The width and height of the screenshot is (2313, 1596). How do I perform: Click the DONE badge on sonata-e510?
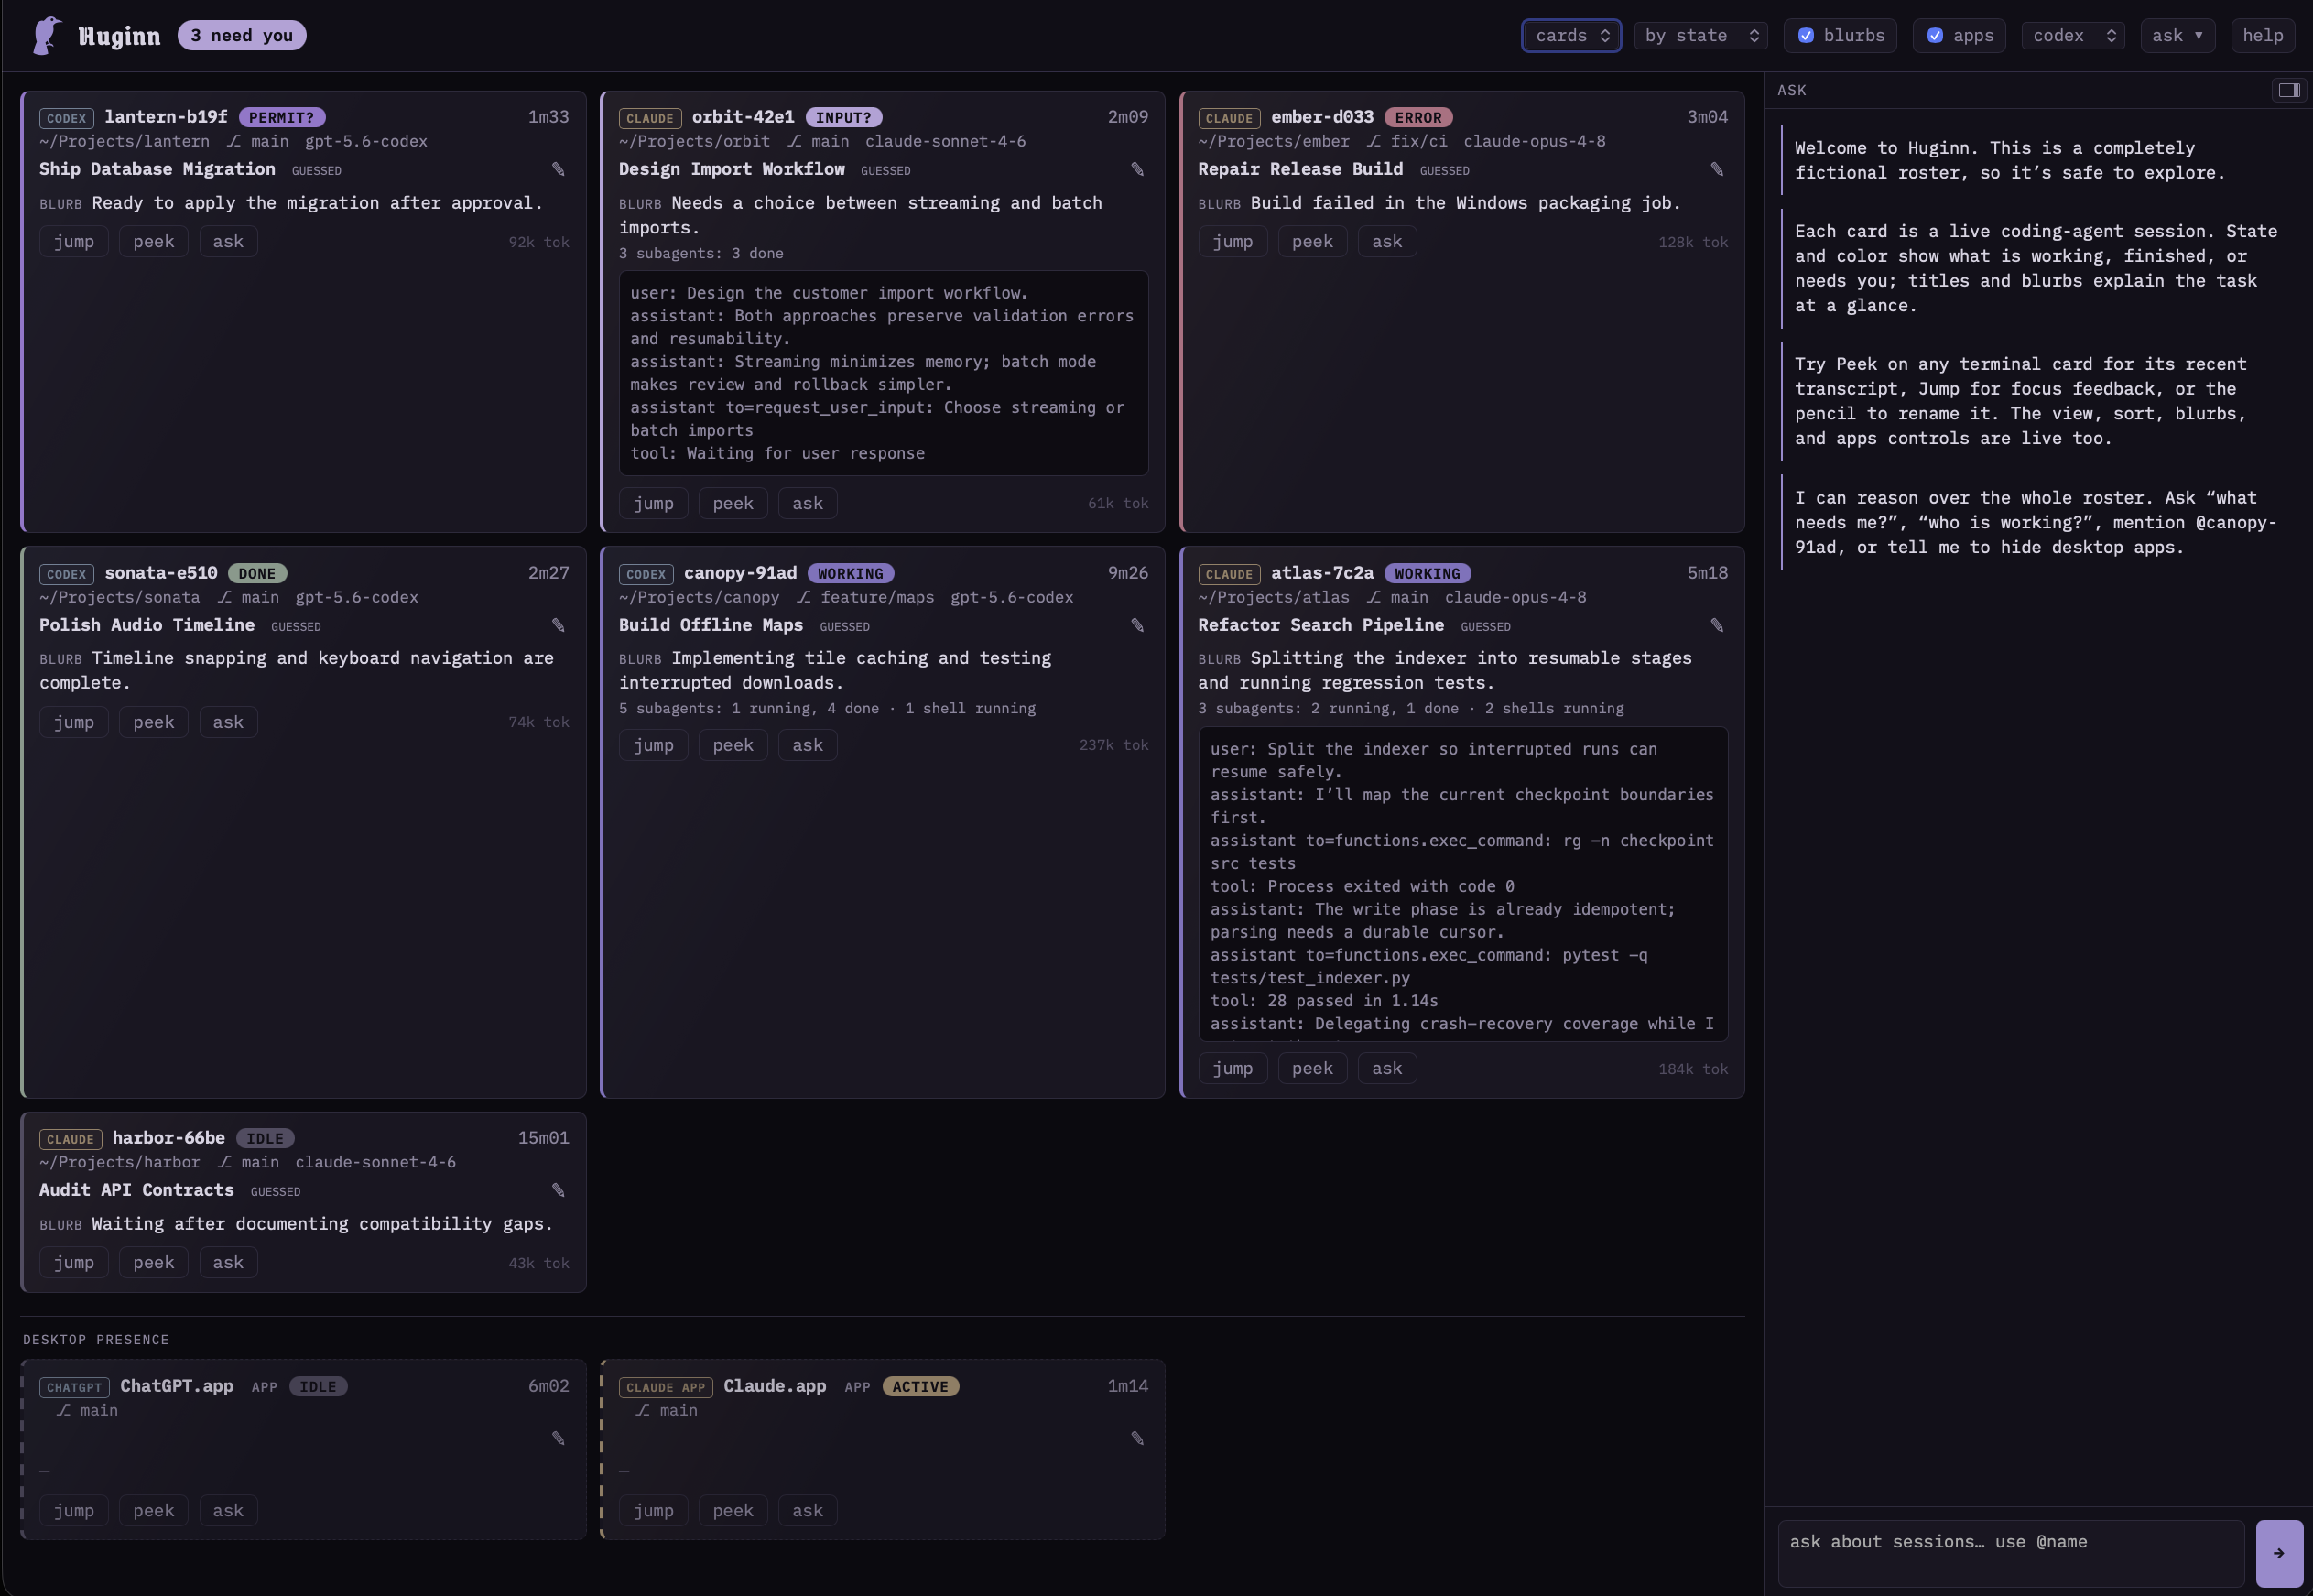(x=257, y=574)
